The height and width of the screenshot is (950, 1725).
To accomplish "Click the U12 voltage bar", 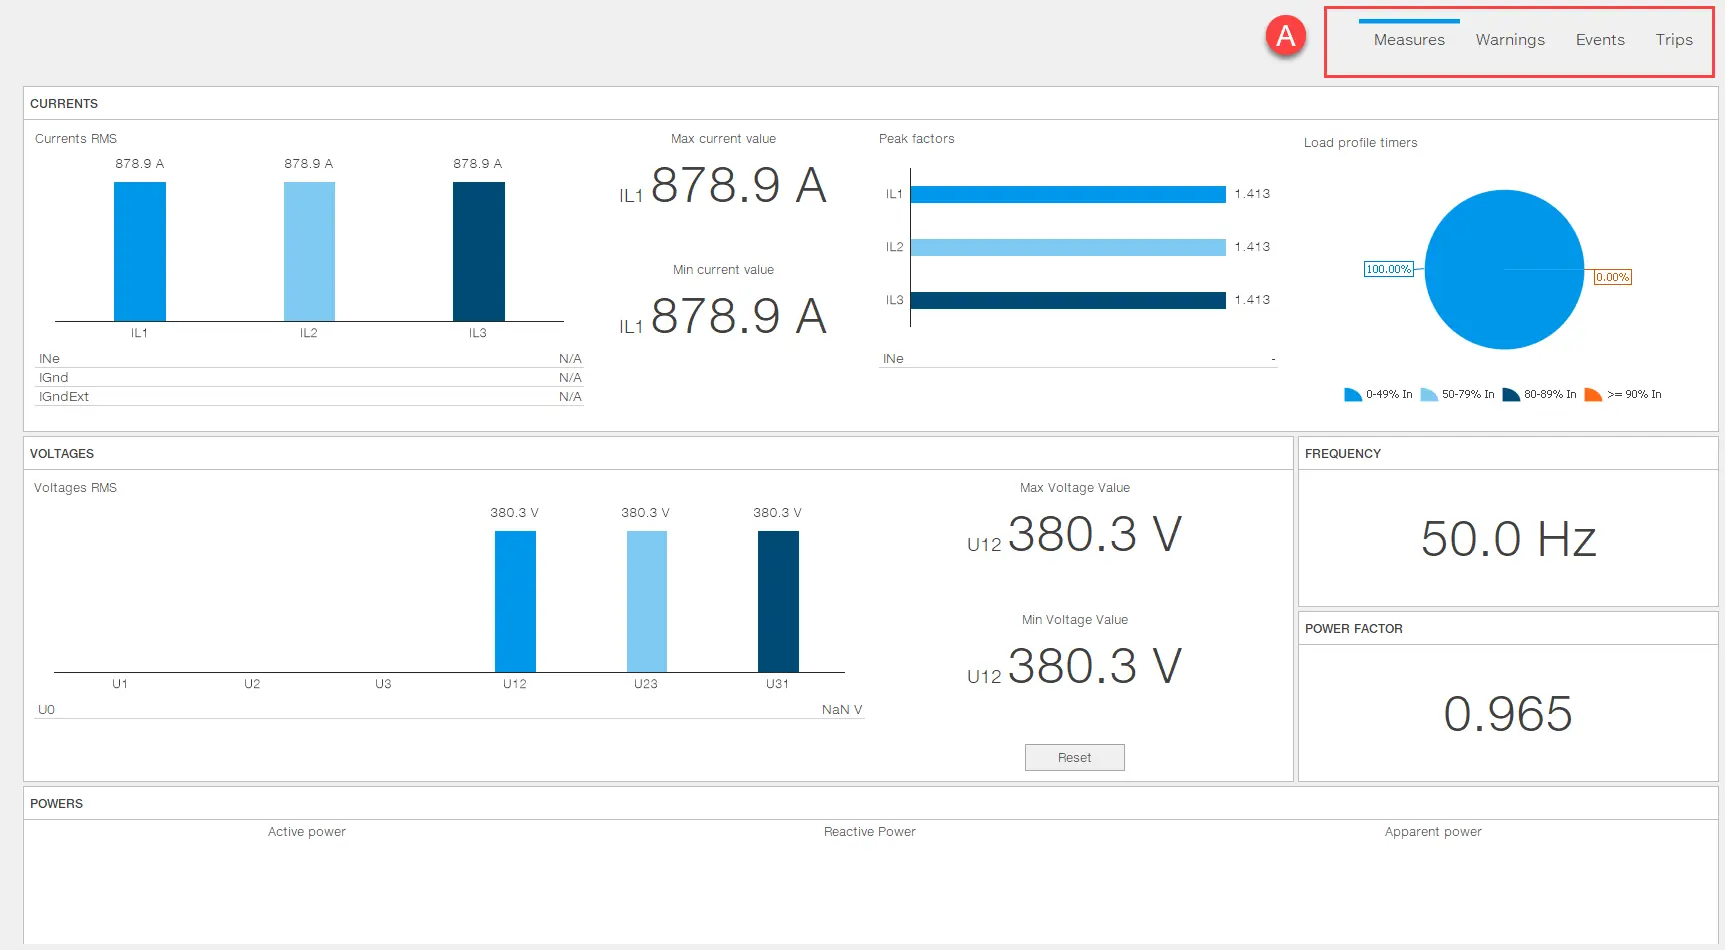I will click(515, 601).
